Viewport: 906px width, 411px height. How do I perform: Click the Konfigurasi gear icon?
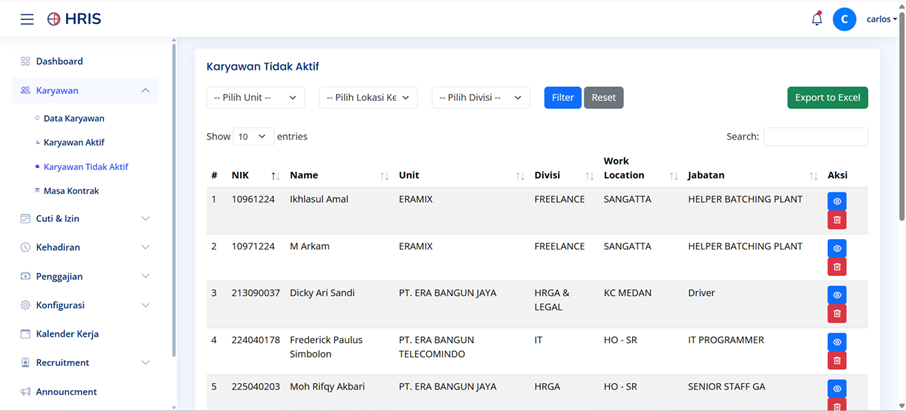point(25,305)
